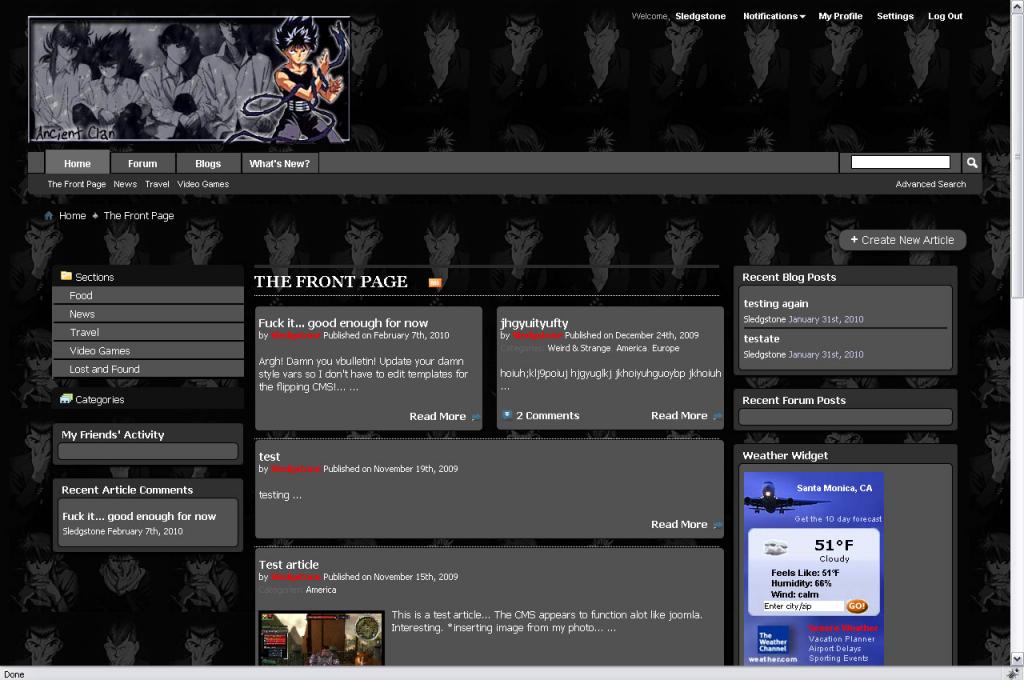The height and width of the screenshot is (680, 1024).
Task: Open the Europe category link
Action: tap(665, 348)
